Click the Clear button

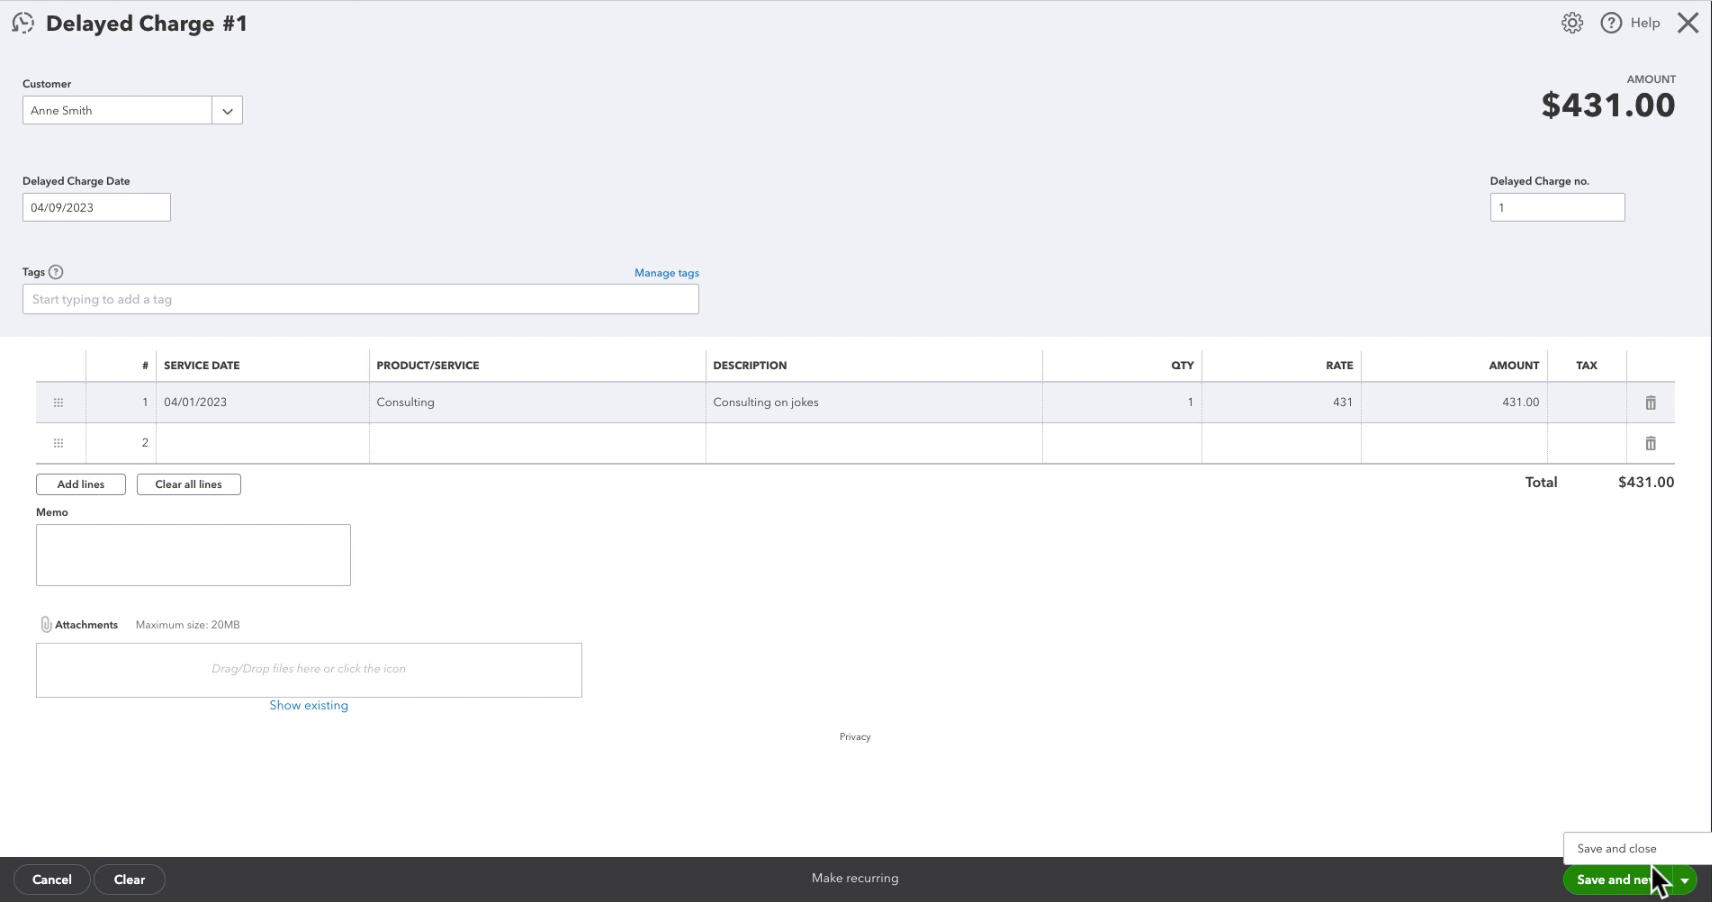[129, 880]
